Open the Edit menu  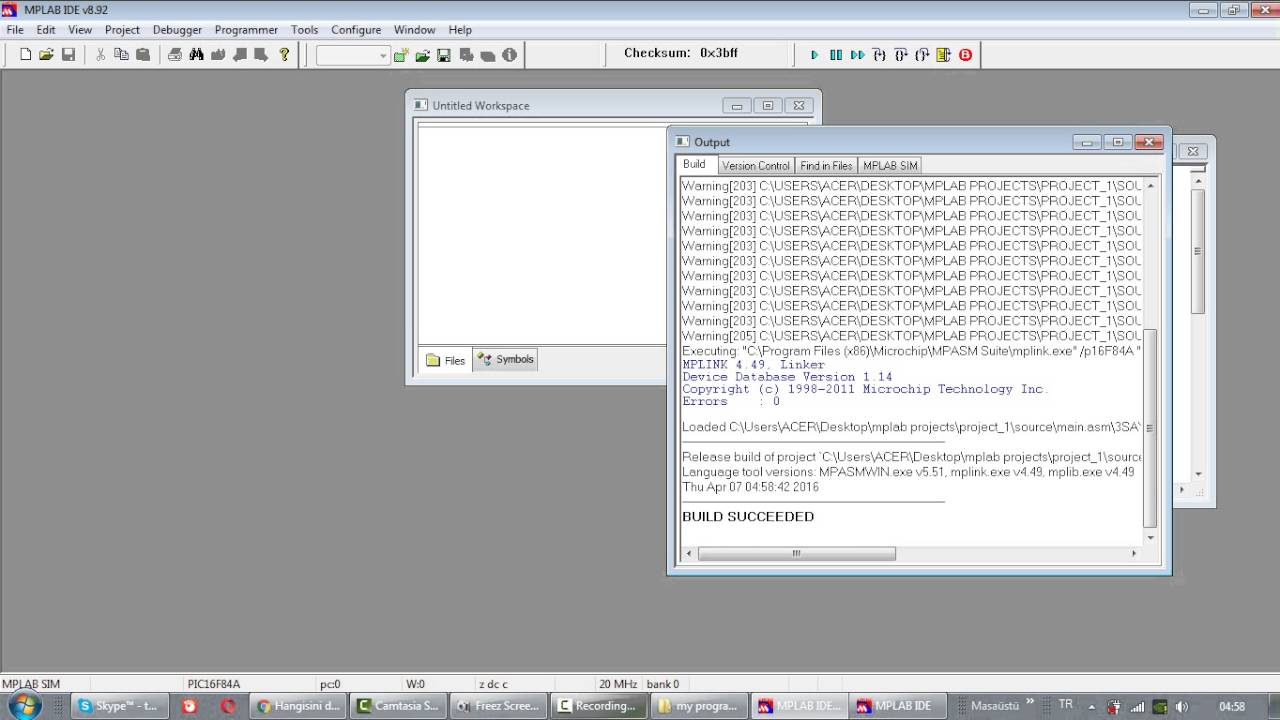tap(46, 30)
